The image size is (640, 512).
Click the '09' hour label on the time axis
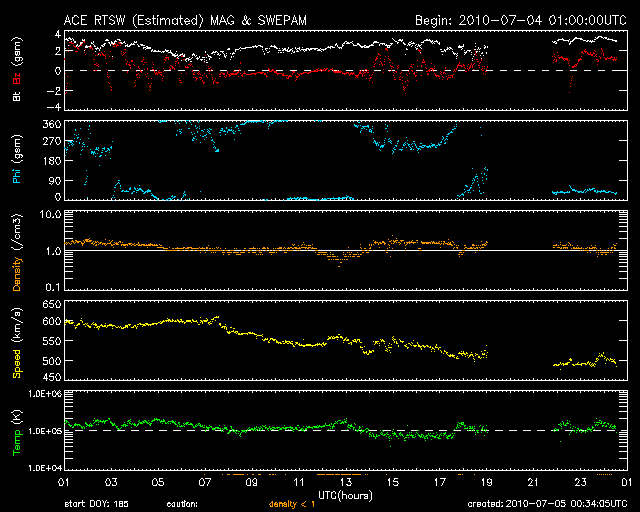pyautogui.click(x=251, y=483)
